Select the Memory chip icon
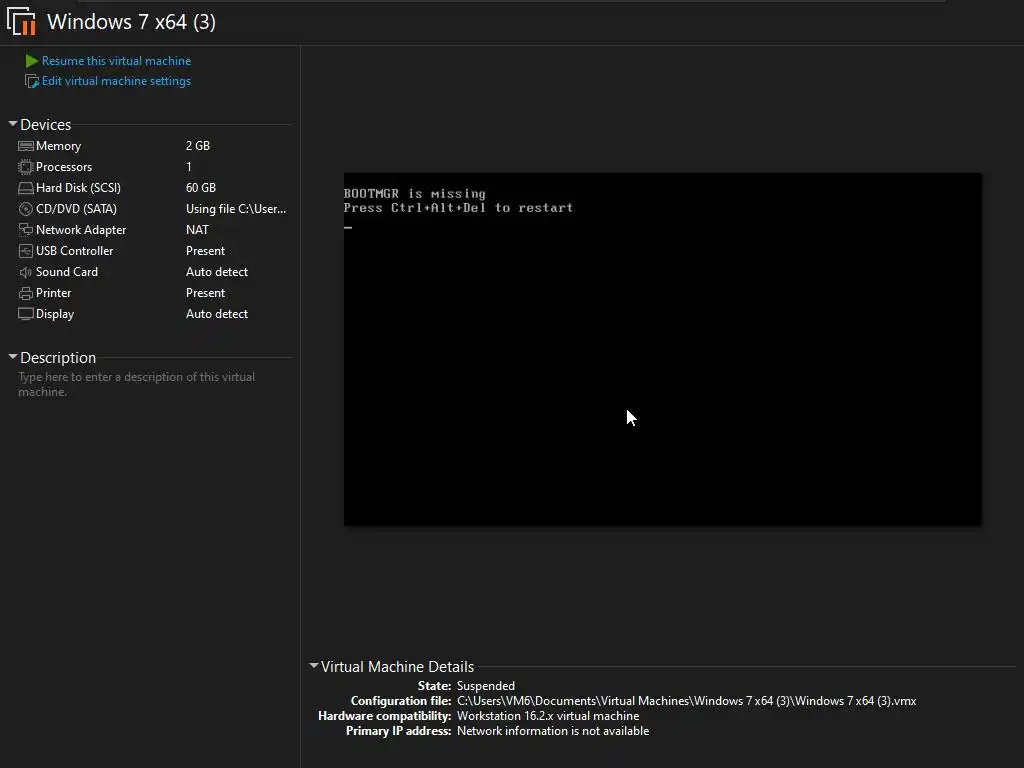Viewport: 1024px width, 768px height. pyautogui.click(x=25, y=146)
